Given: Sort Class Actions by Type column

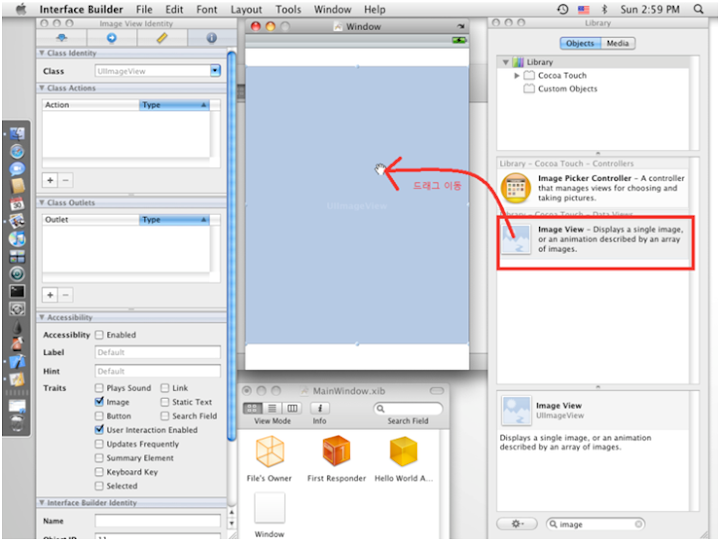Looking at the screenshot, I should pyautogui.click(x=174, y=105).
